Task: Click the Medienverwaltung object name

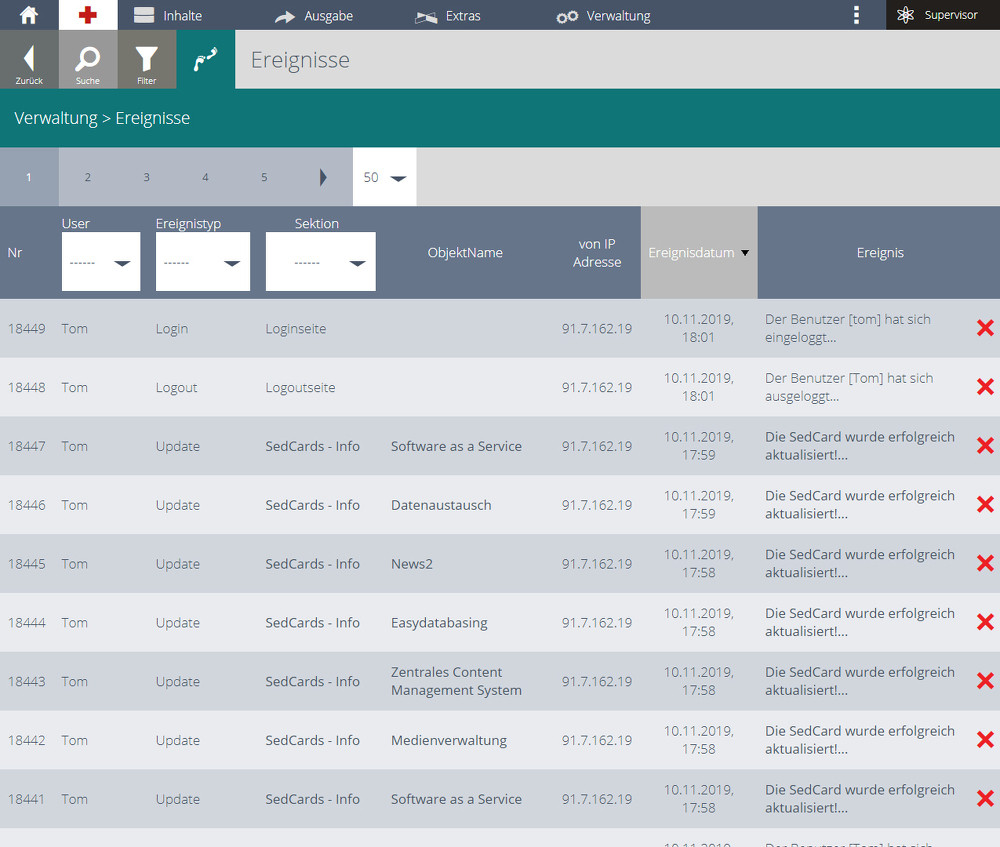Action: coord(449,740)
